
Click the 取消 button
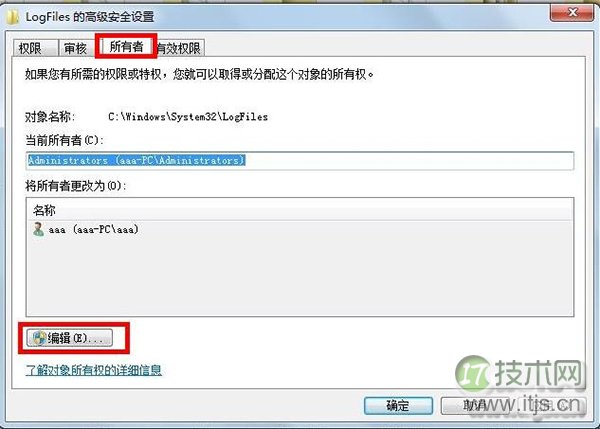[513, 405]
